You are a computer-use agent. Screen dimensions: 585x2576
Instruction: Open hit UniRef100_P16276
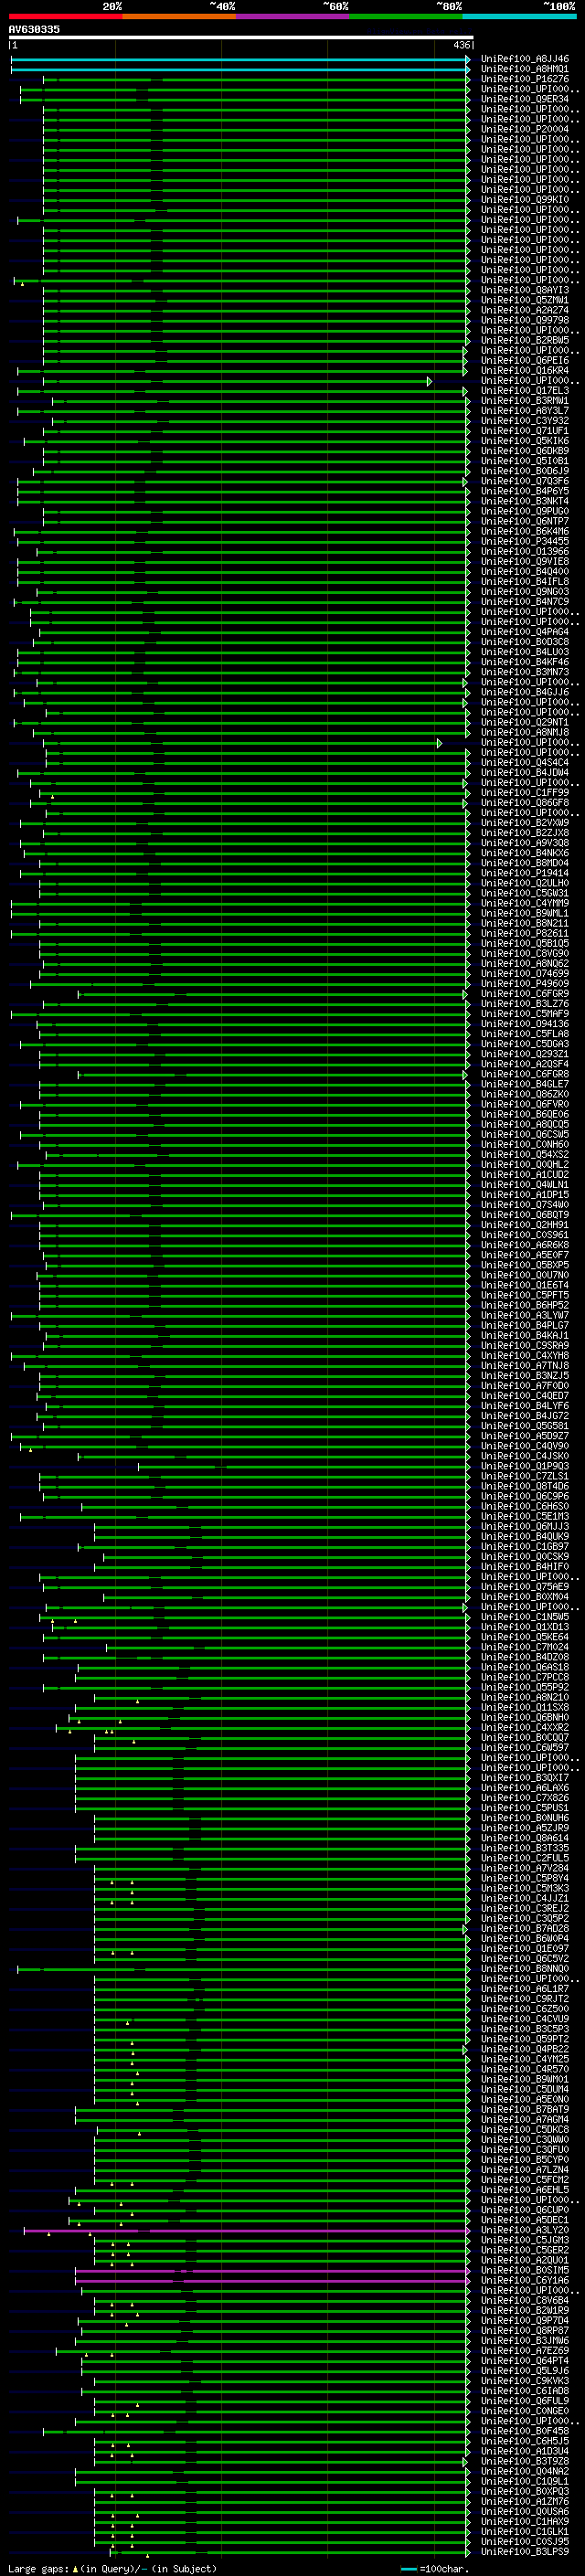[x=525, y=80]
